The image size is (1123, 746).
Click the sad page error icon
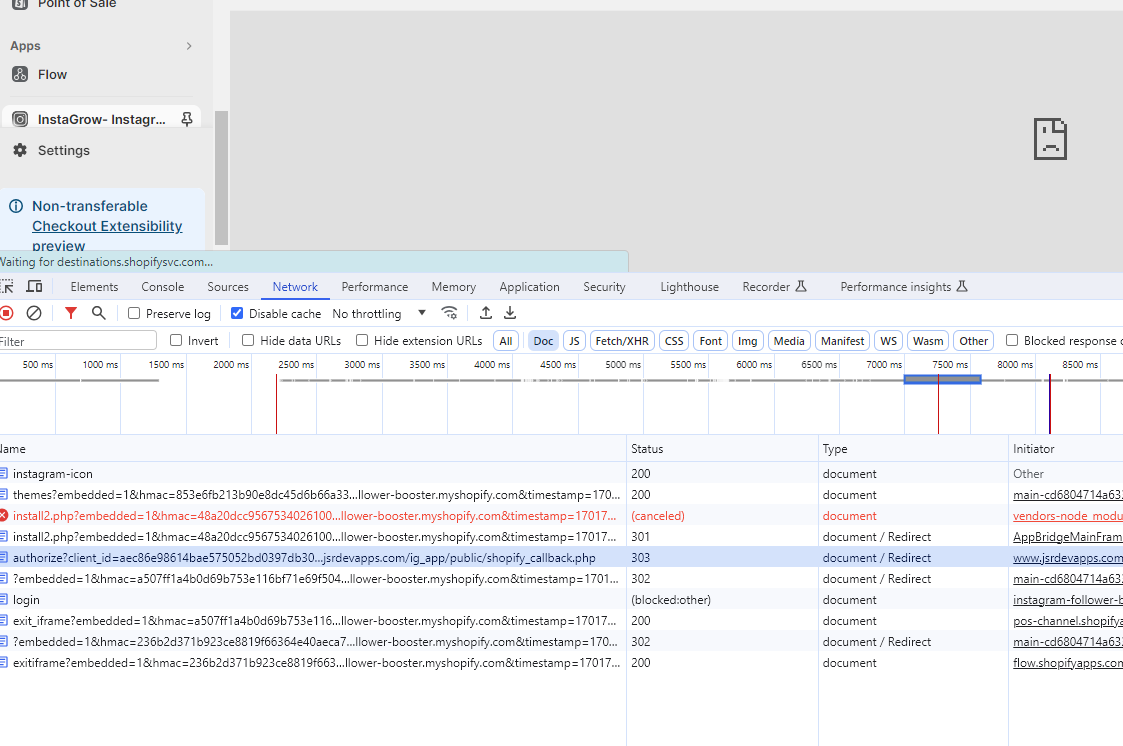click(x=1050, y=139)
